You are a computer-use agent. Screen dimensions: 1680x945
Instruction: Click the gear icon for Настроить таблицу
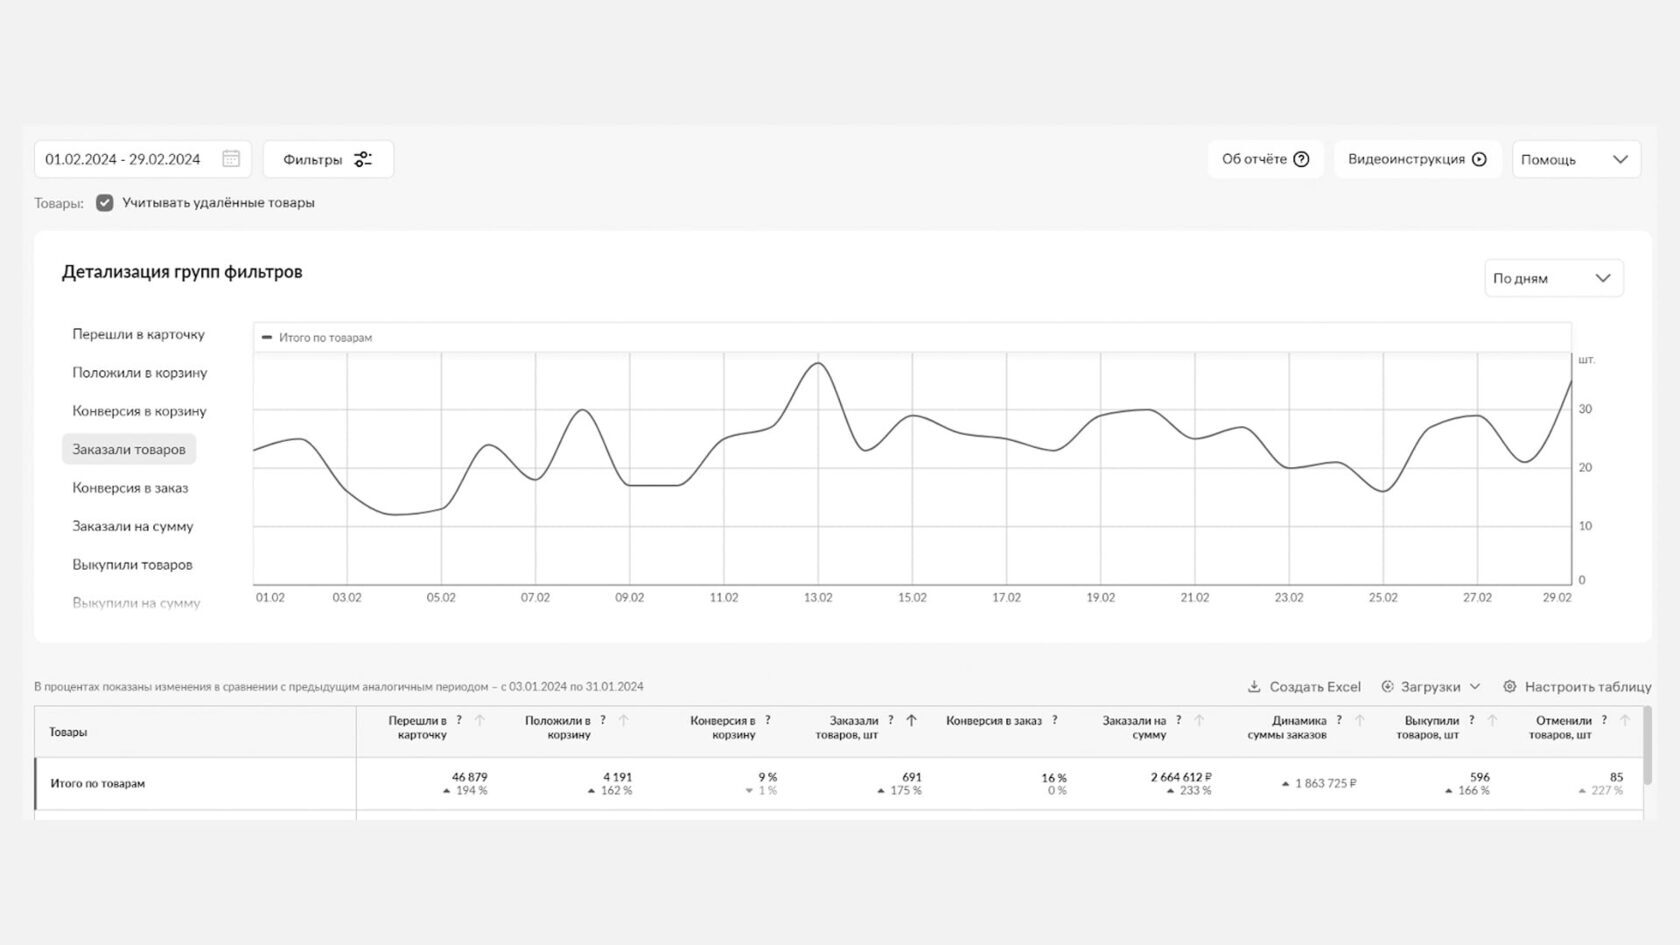(x=1510, y=687)
